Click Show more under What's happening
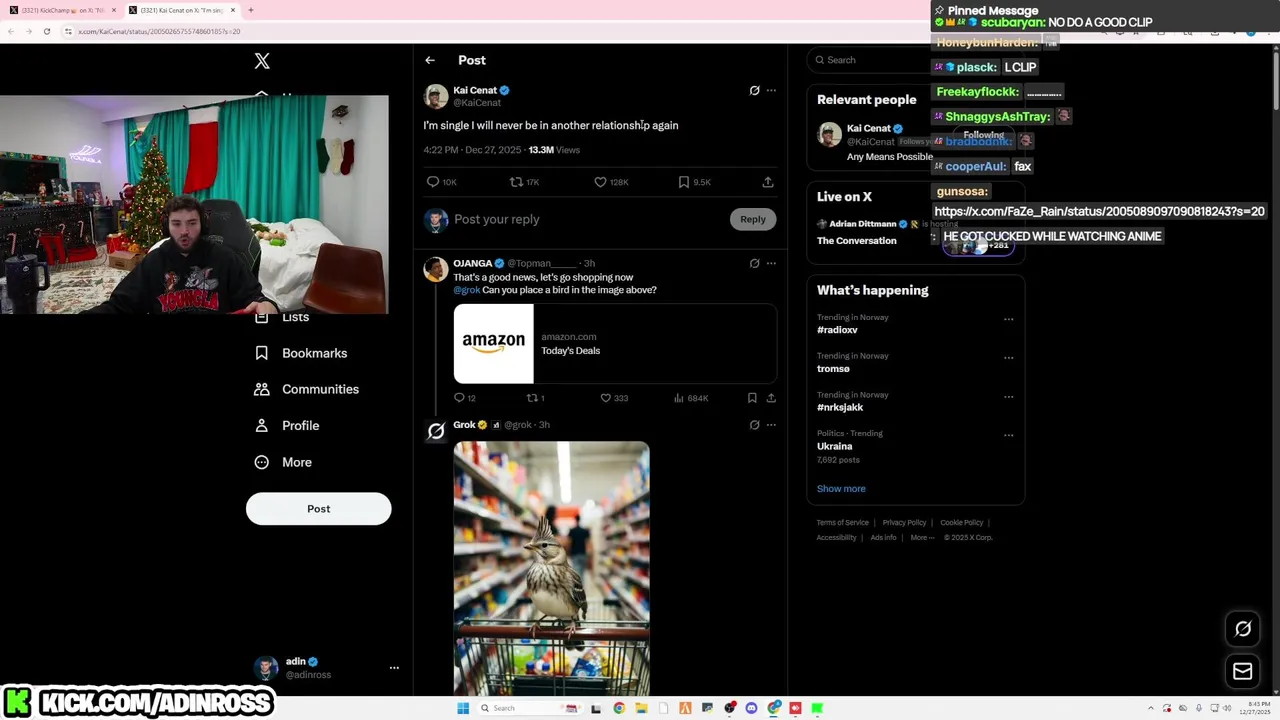The height and width of the screenshot is (720, 1280). pos(841,489)
